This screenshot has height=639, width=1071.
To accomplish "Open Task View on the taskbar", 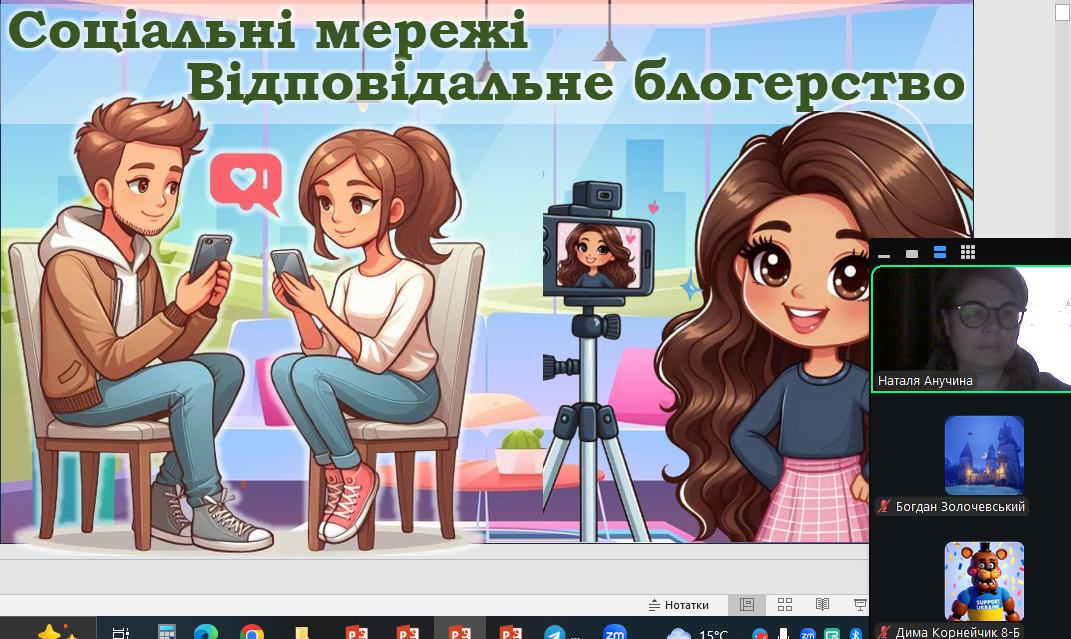I will (120, 632).
